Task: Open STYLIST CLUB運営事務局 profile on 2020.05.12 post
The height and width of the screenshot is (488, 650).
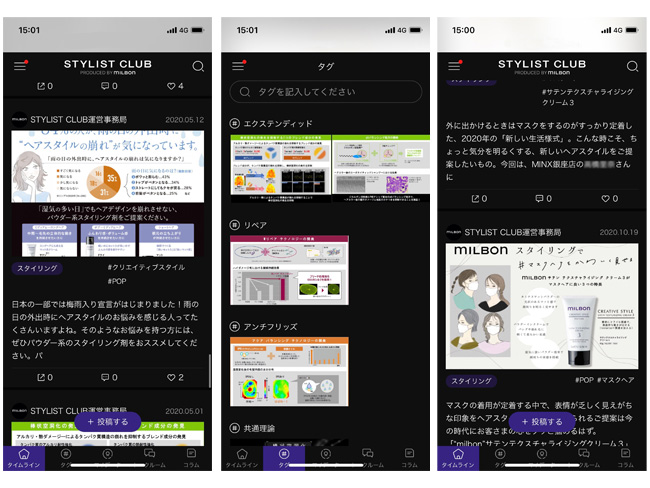Action: (x=78, y=120)
